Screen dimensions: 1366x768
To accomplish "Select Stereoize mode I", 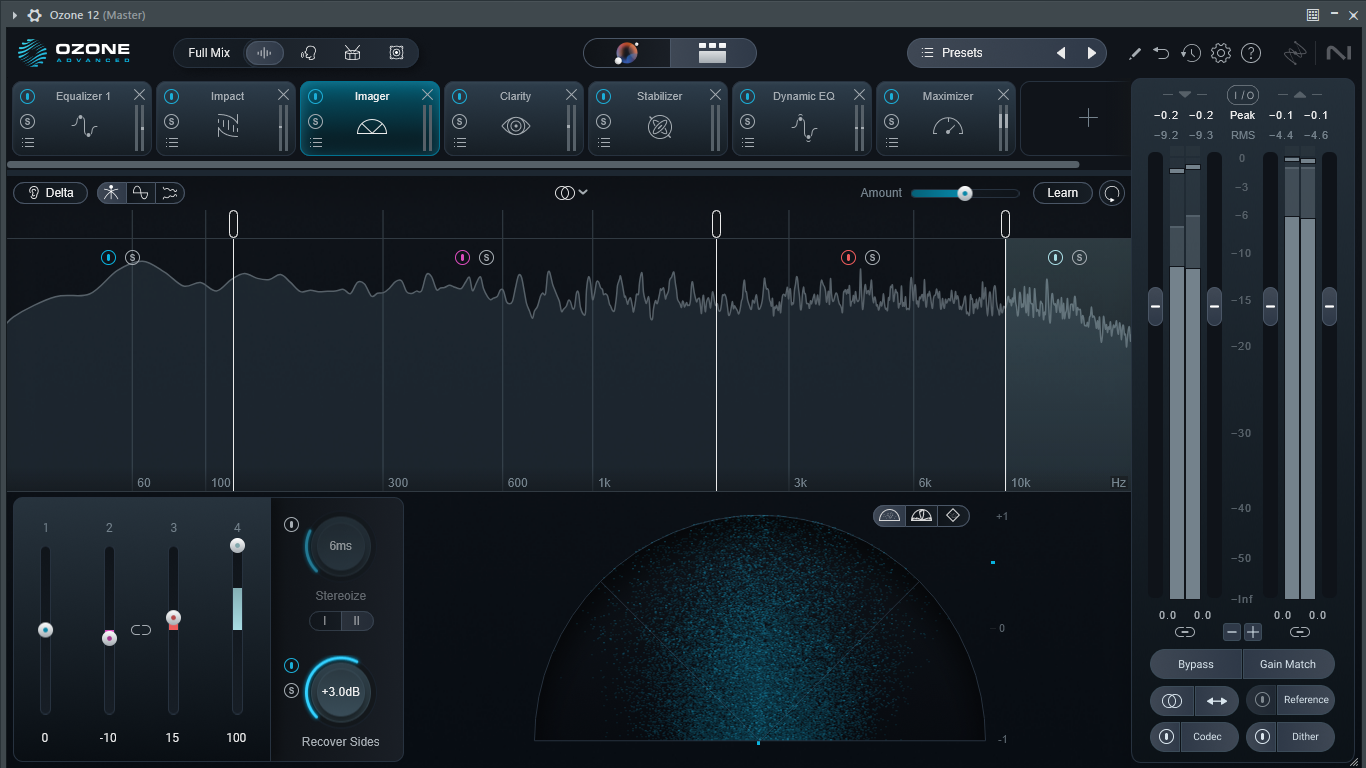I will pos(325,621).
